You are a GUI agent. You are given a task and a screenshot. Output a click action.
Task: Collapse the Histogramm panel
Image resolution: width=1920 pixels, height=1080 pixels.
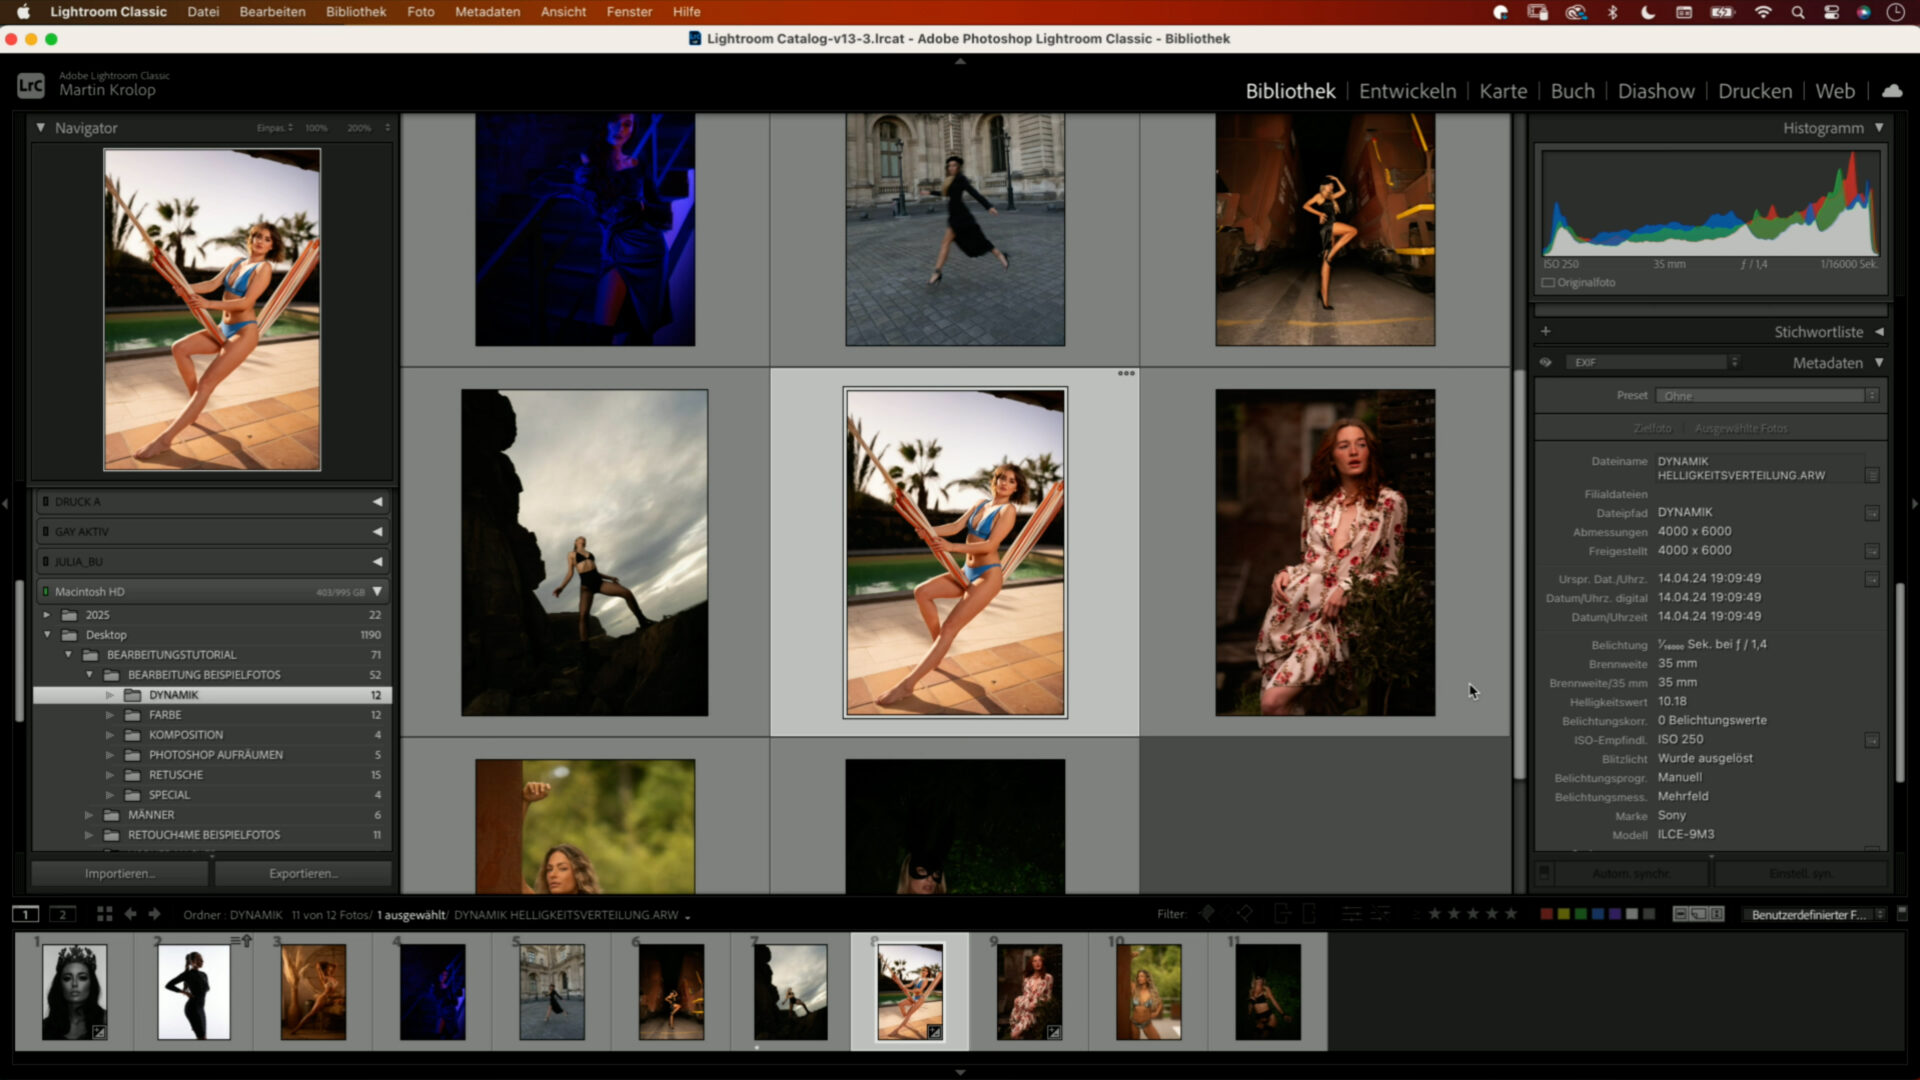1879,128
